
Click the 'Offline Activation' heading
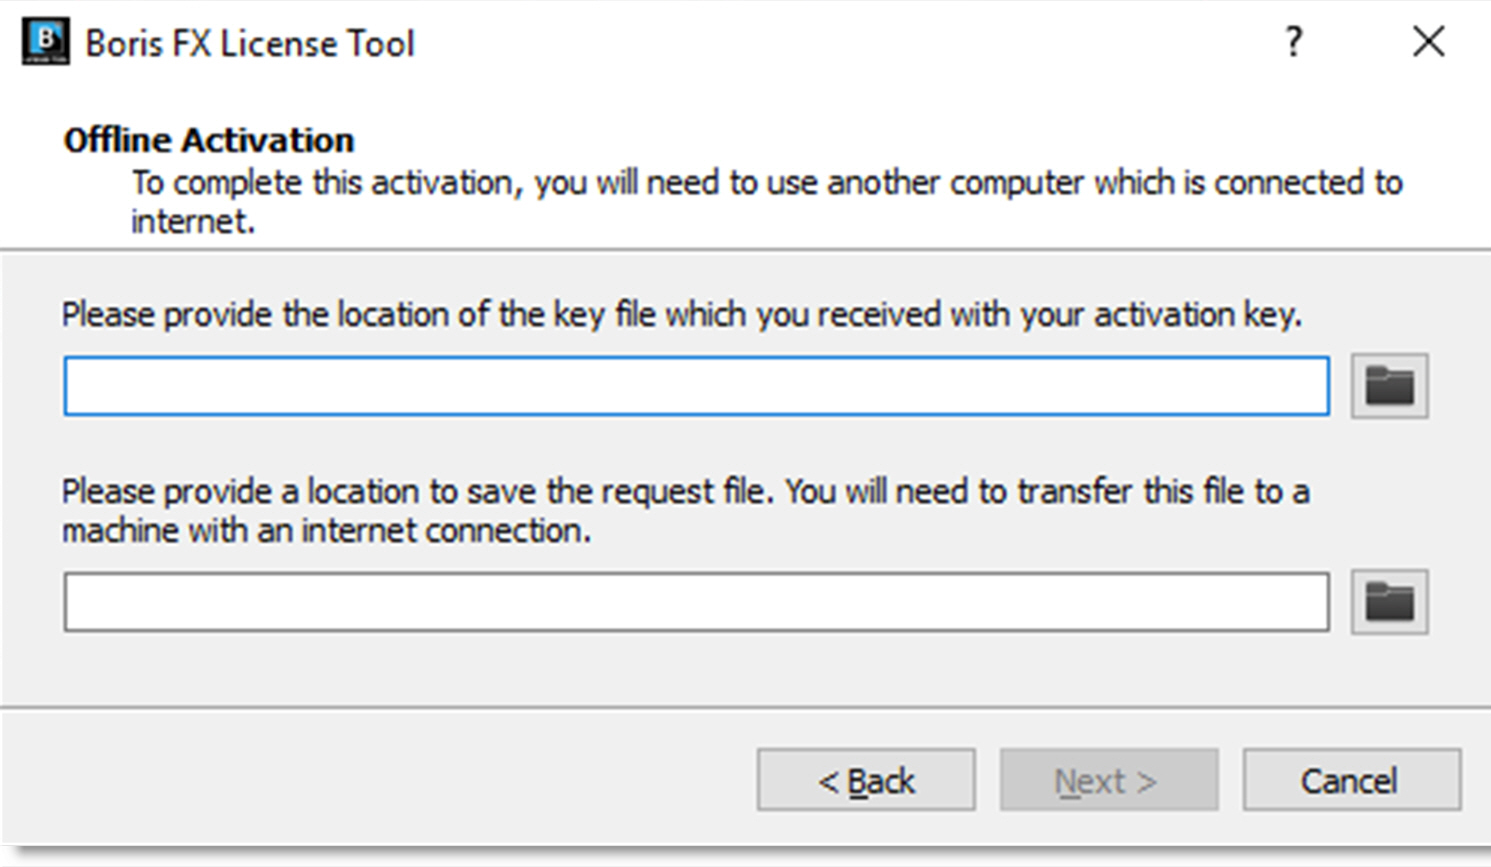(x=209, y=140)
